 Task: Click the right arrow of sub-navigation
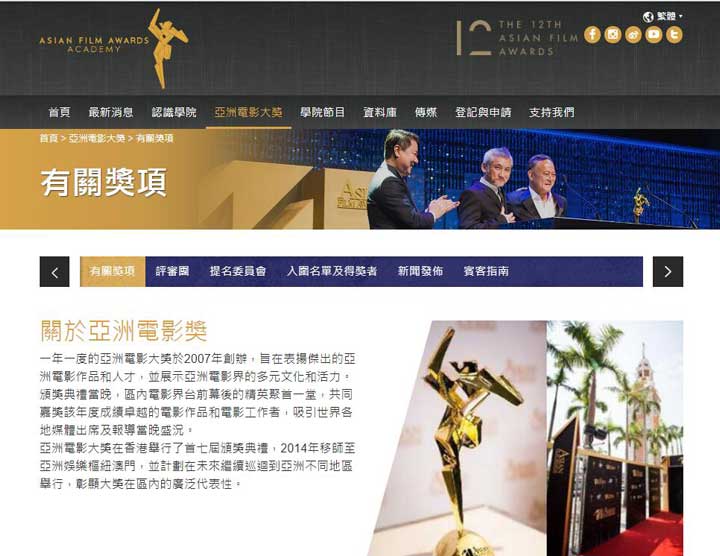(x=668, y=271)
